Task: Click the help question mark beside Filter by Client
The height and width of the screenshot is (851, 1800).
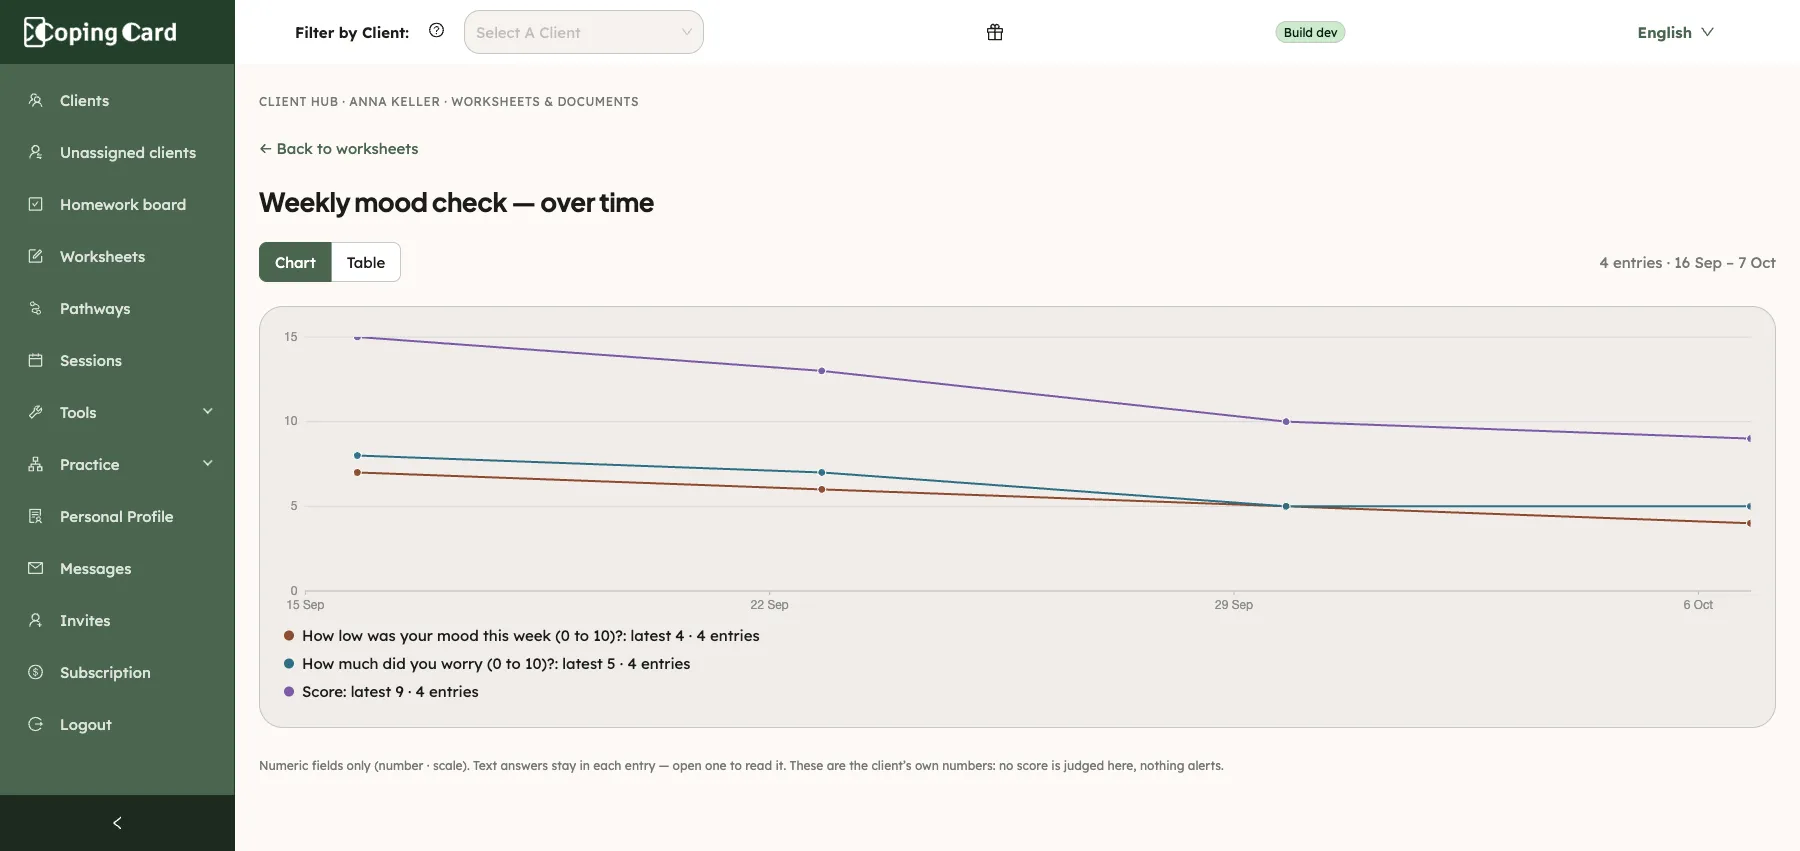Action: click(437, 31)
